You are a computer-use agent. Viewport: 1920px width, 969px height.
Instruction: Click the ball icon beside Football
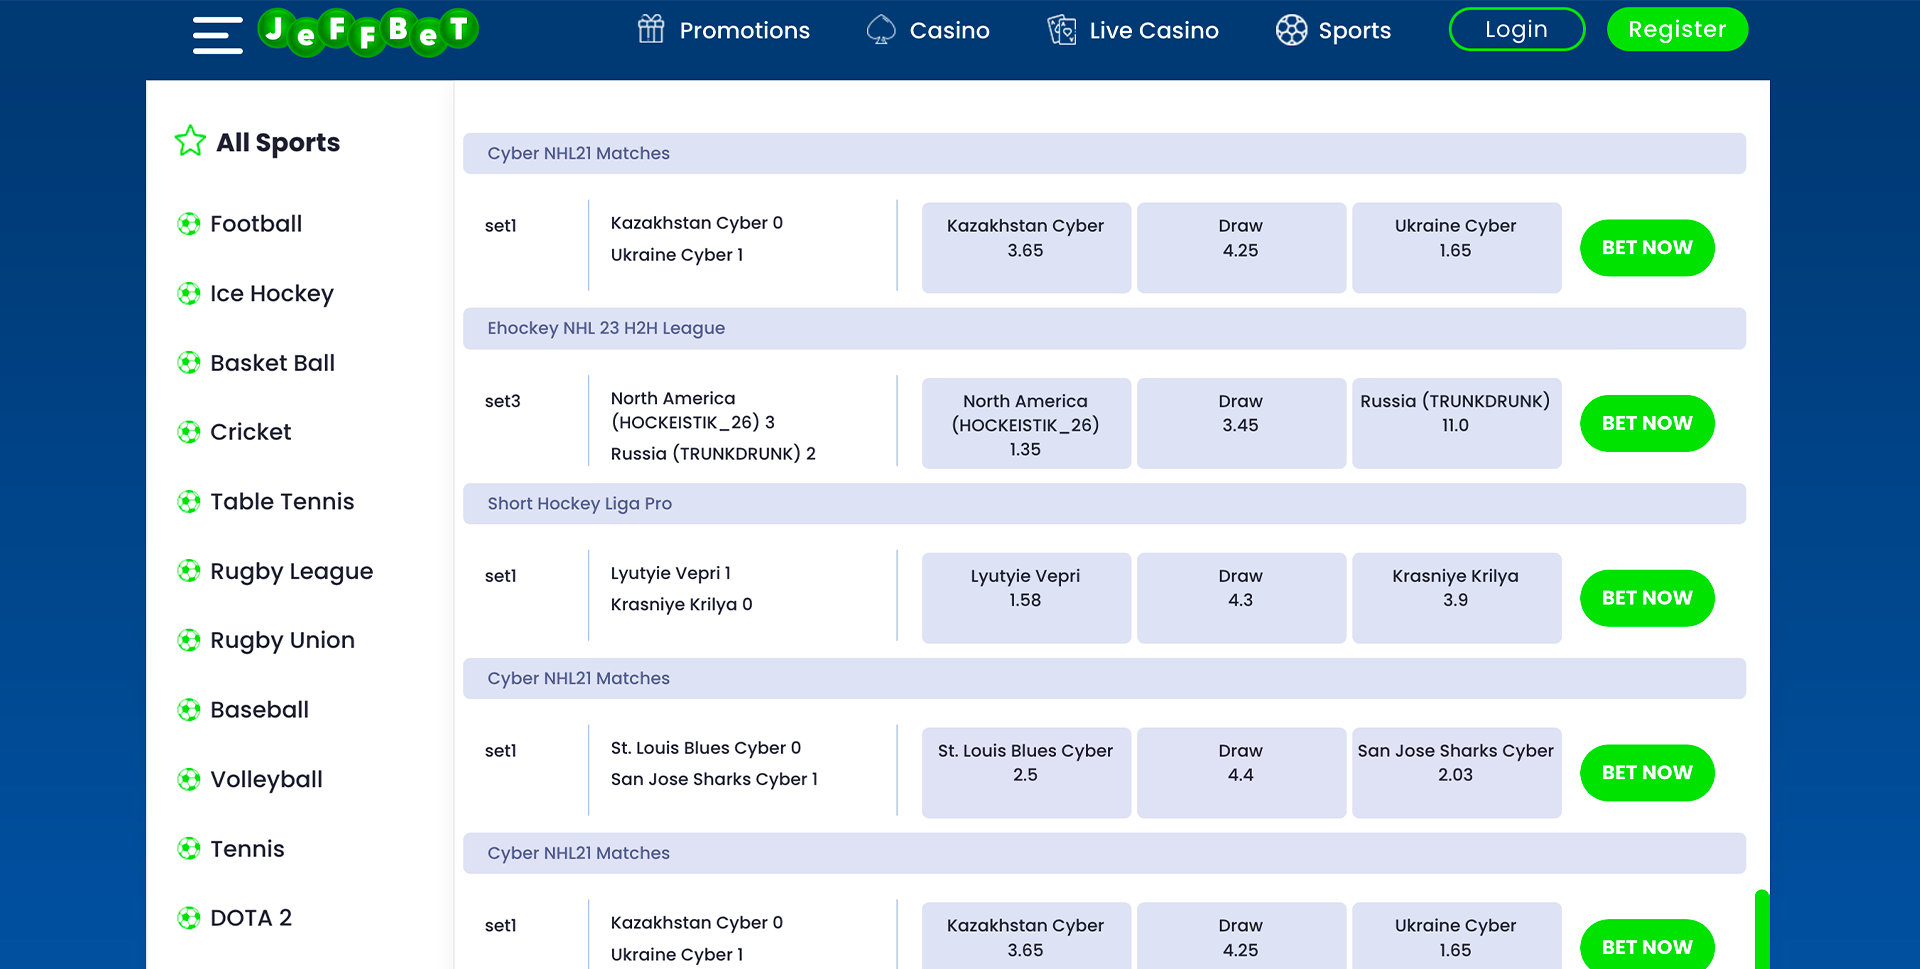(189, 224)
